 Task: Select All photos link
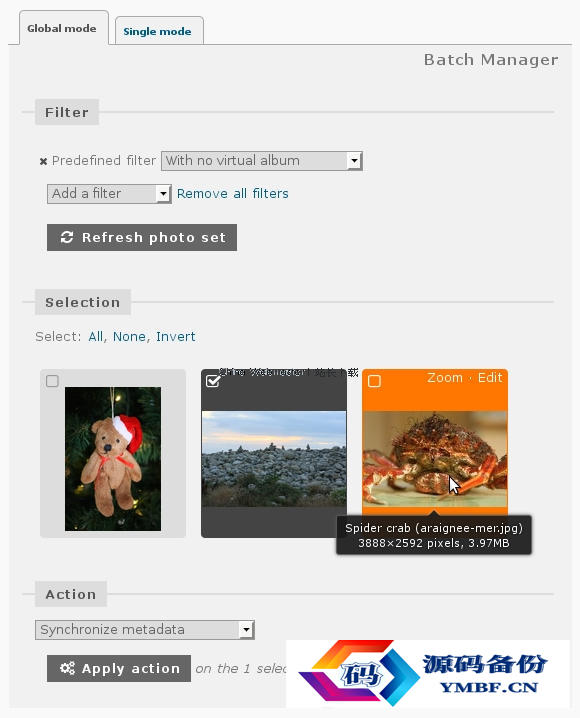pyautogui.click(x=96, y=337)
